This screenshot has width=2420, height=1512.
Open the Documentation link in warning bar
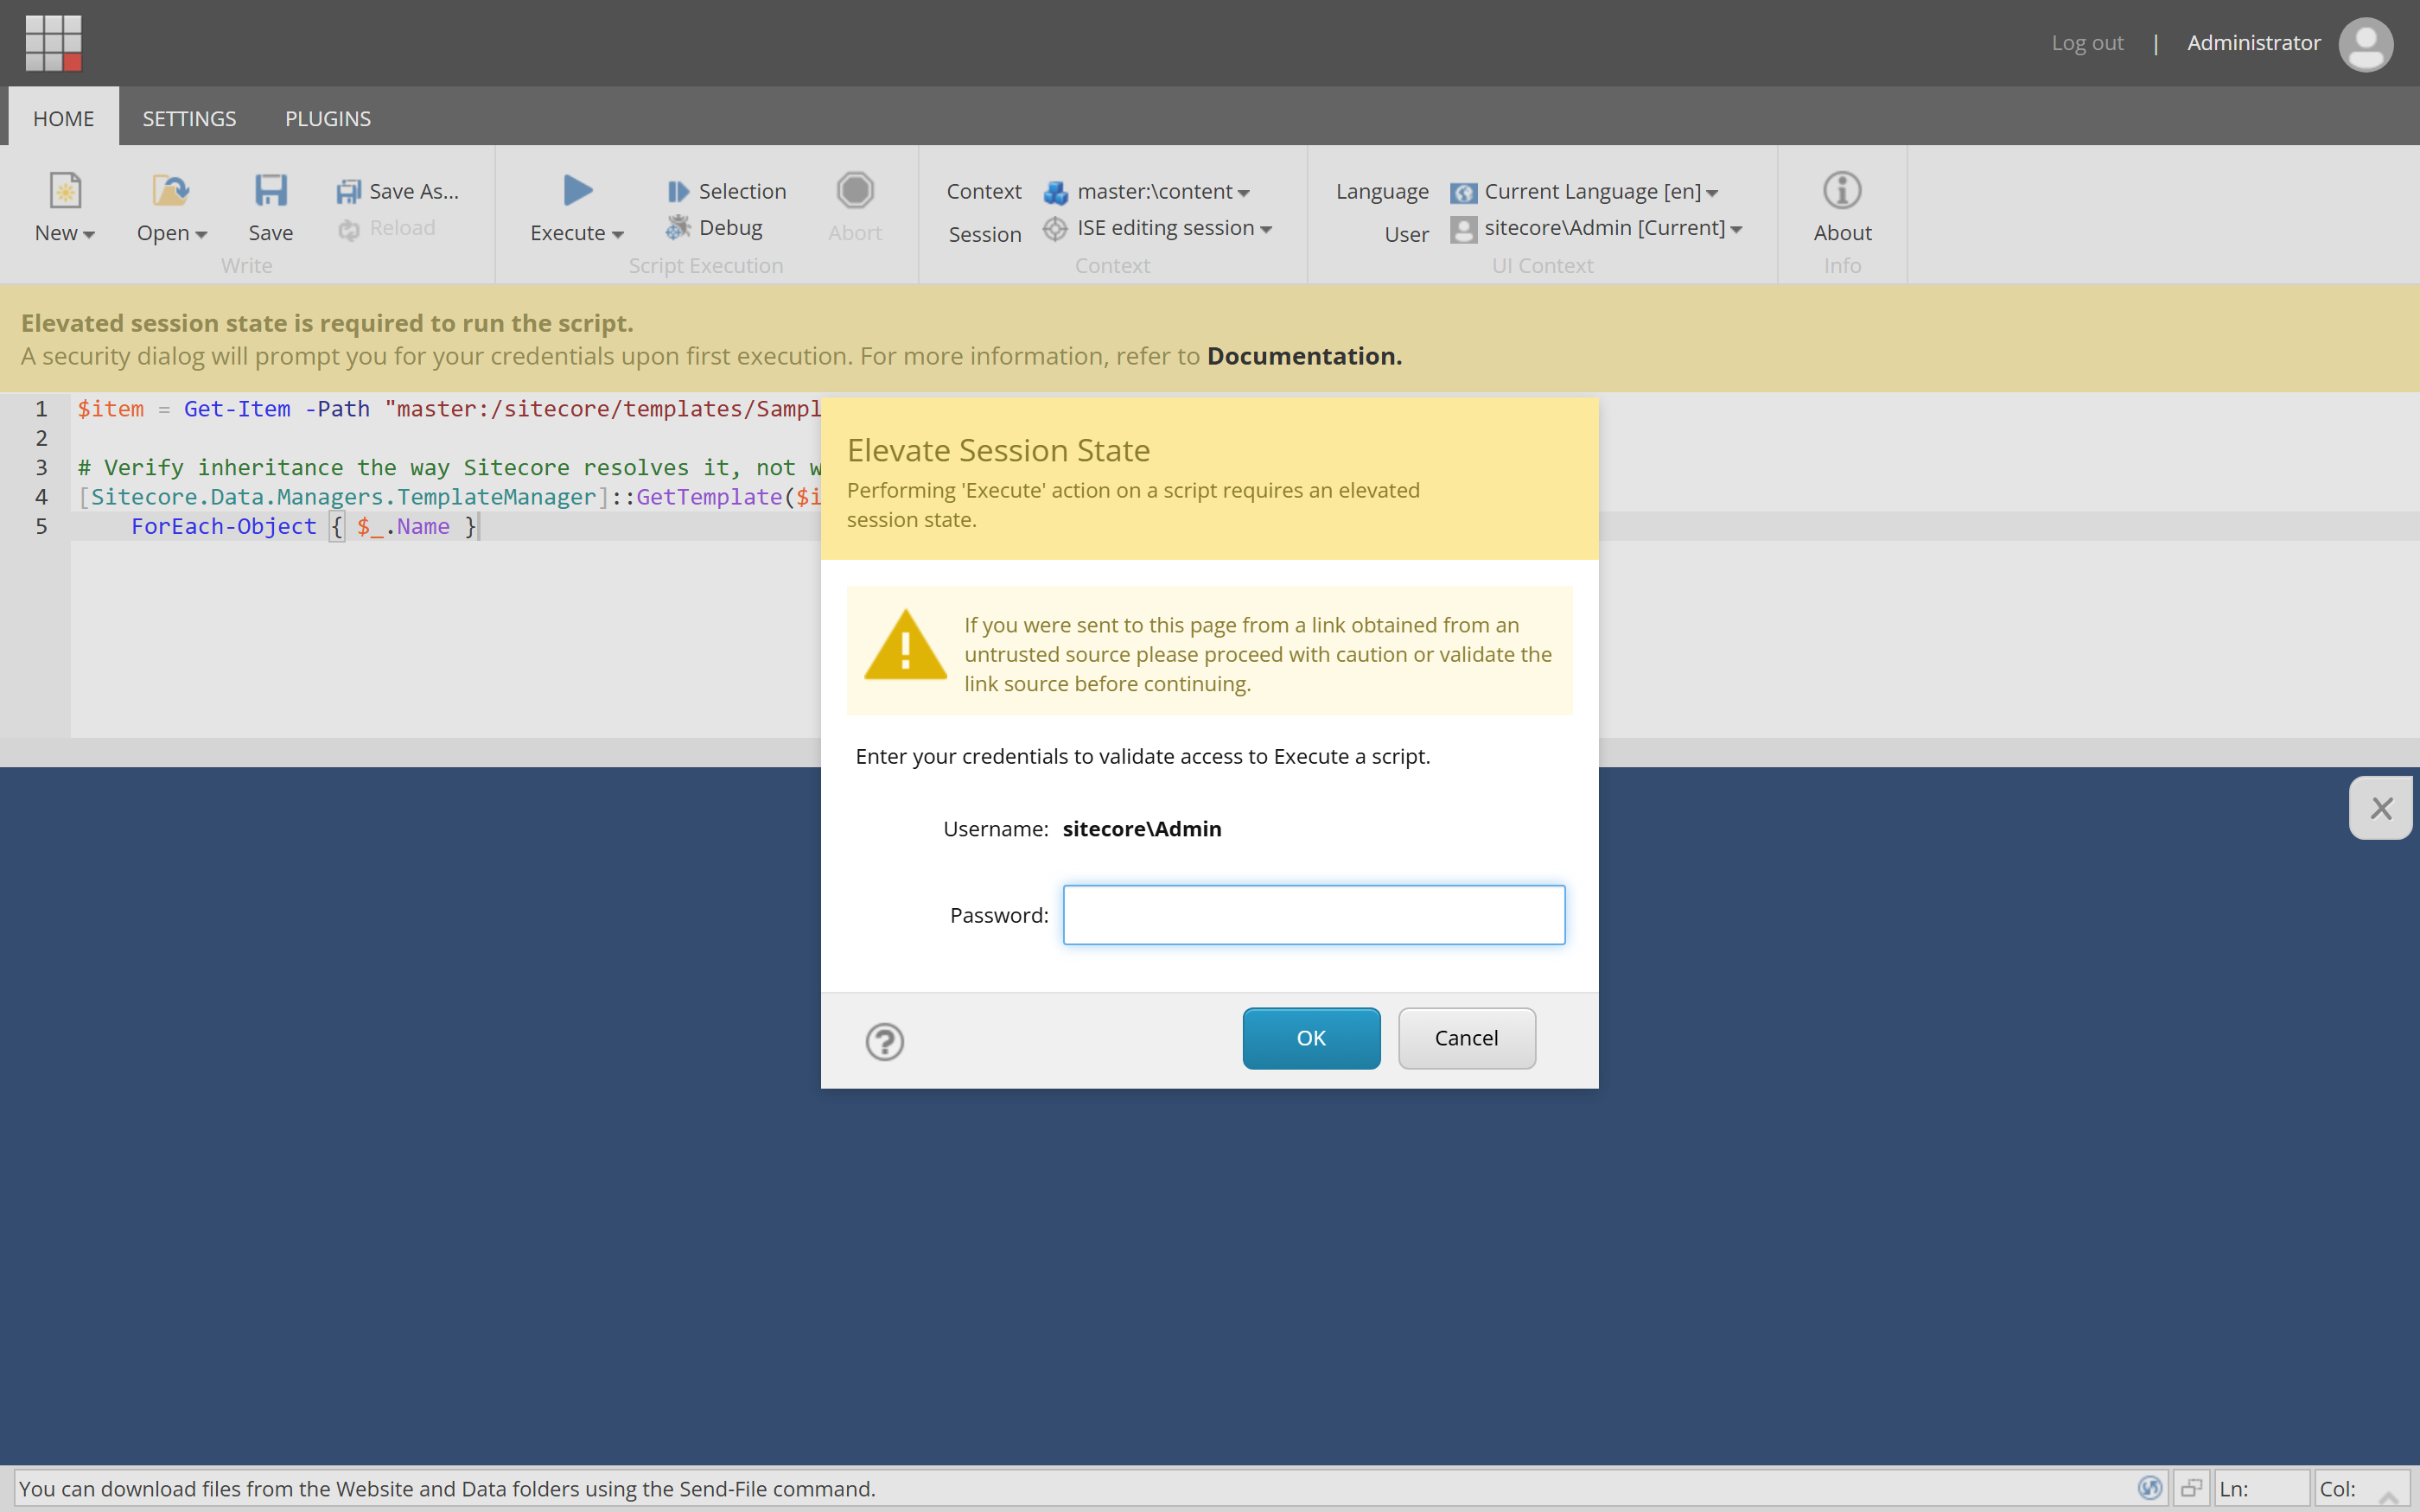pyautogui.click(x=1304, y=356)
